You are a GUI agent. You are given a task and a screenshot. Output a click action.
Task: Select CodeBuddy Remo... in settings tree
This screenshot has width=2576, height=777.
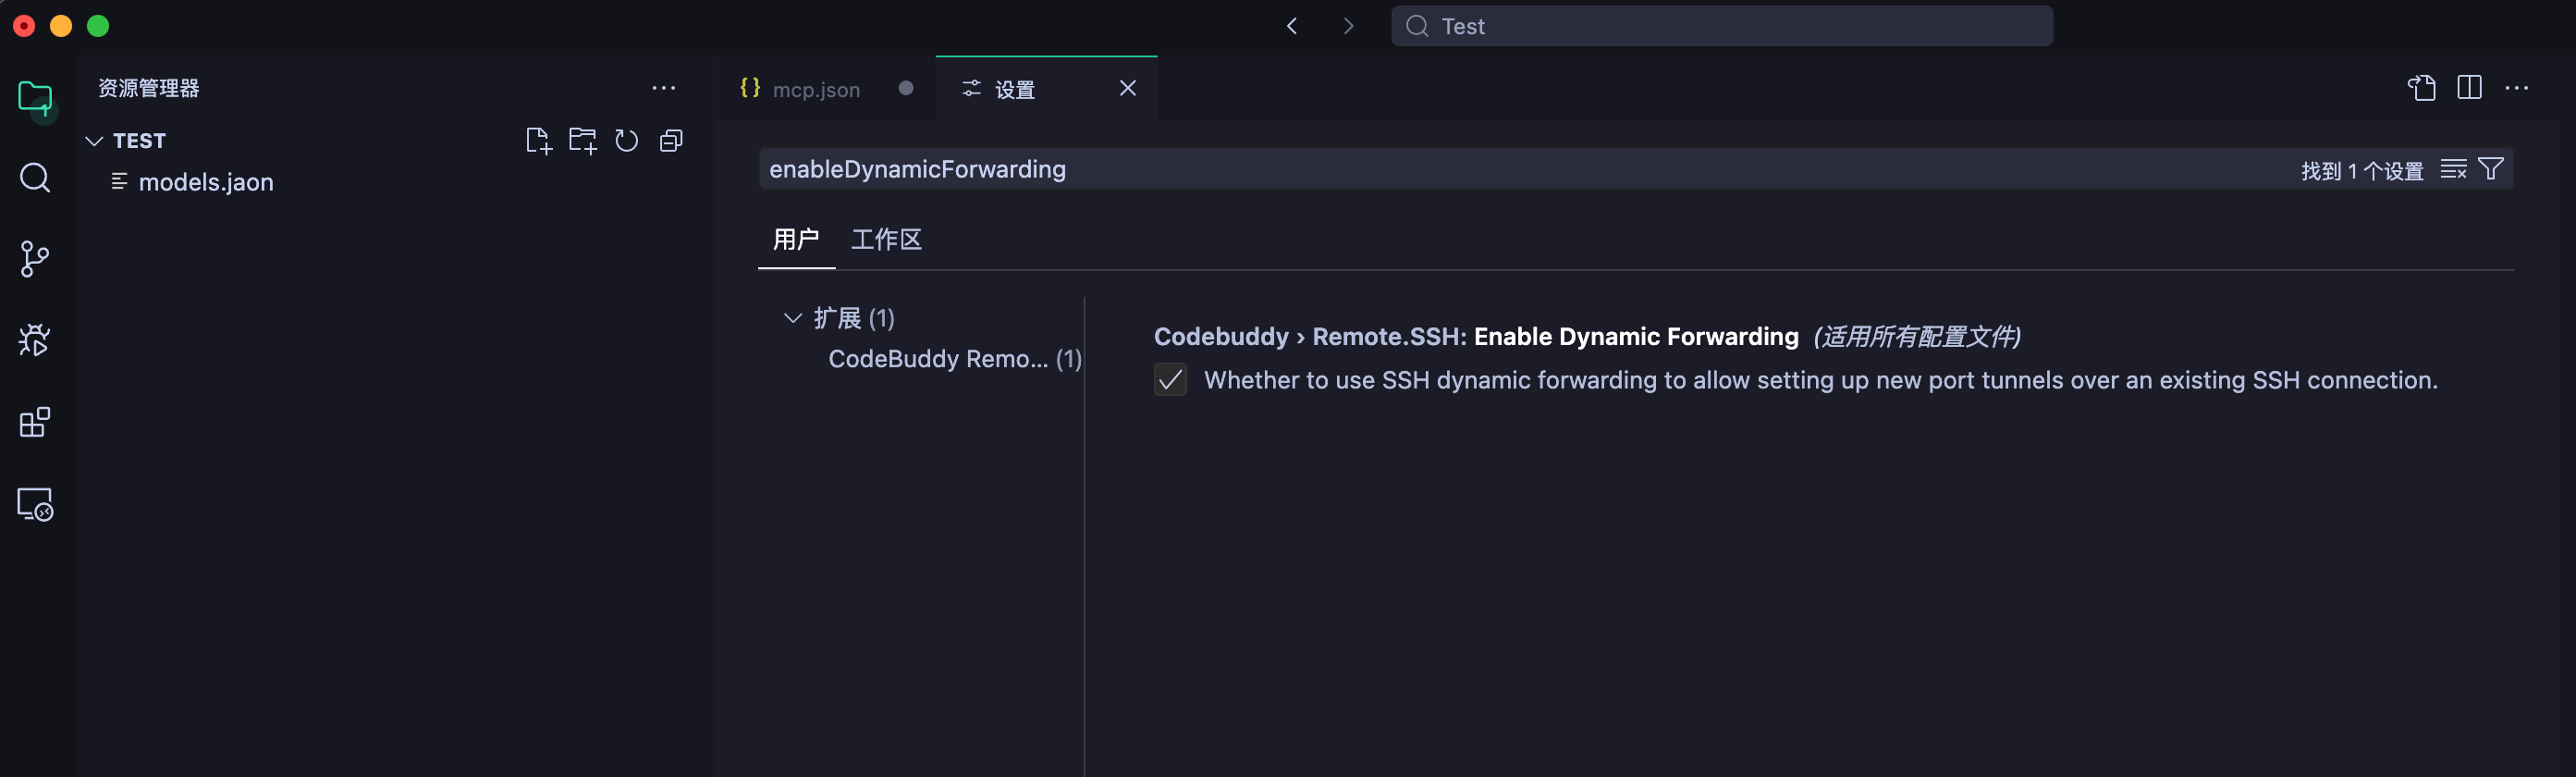pyautogui.click(x=938, y=359)
